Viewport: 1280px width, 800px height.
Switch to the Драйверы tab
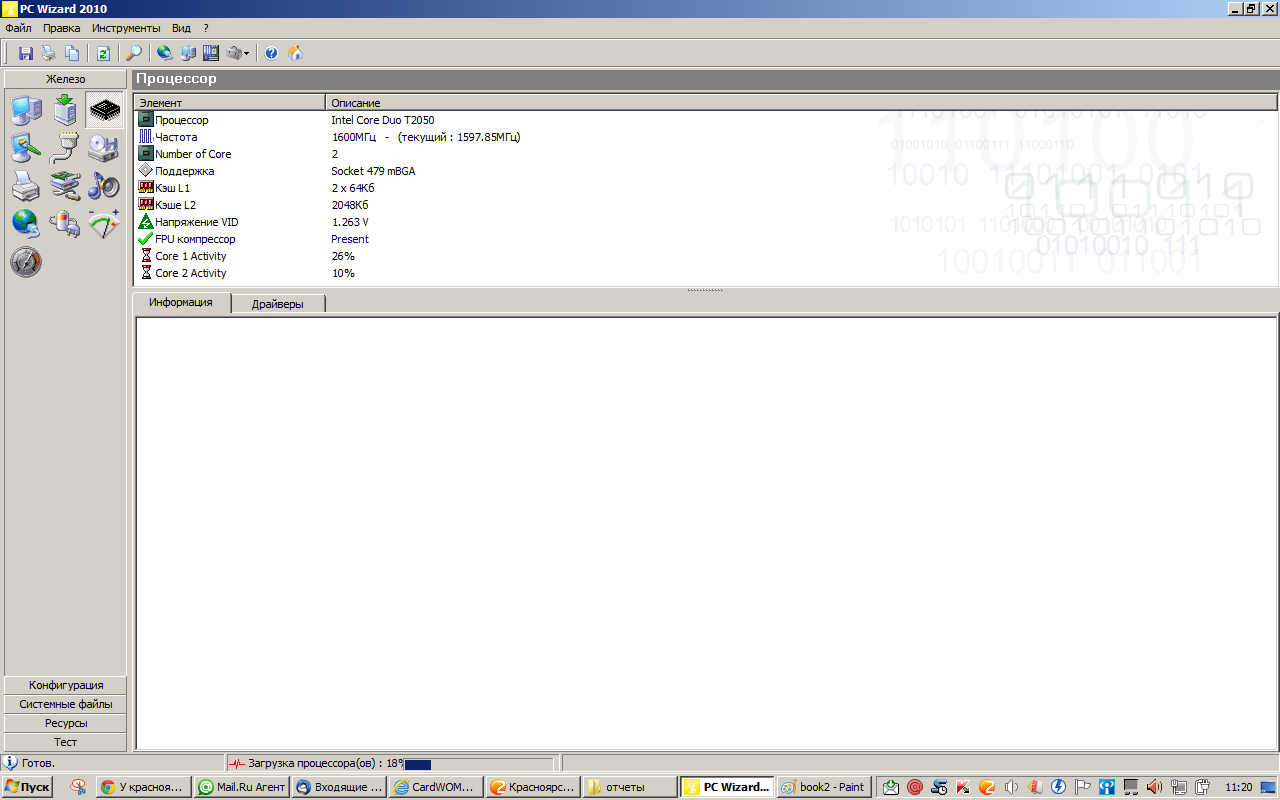pyautogui.click(x=278, y=304)
